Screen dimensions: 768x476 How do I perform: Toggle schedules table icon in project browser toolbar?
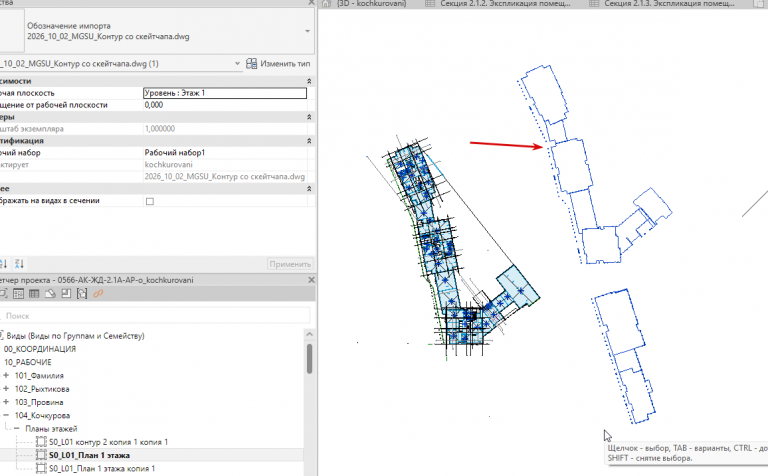pos(34,294)
